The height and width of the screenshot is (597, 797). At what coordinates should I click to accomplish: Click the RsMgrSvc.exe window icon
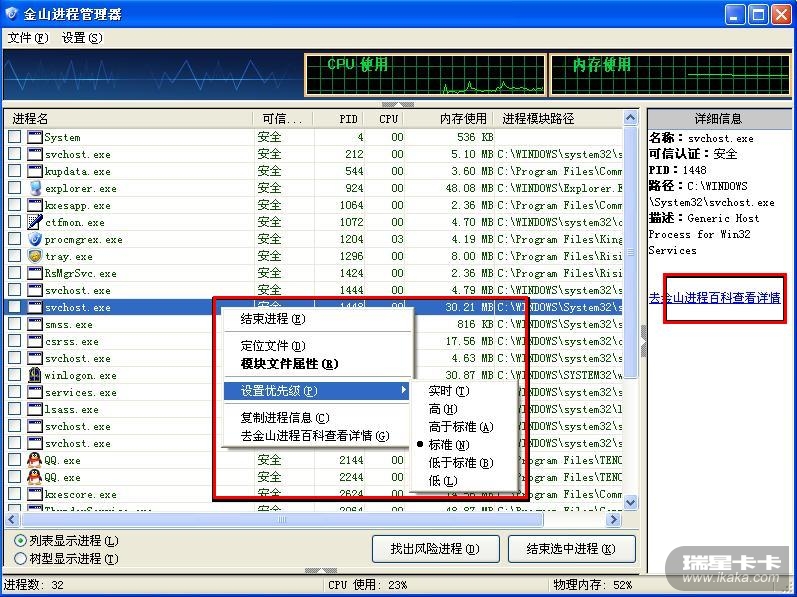tap(35, 273)
